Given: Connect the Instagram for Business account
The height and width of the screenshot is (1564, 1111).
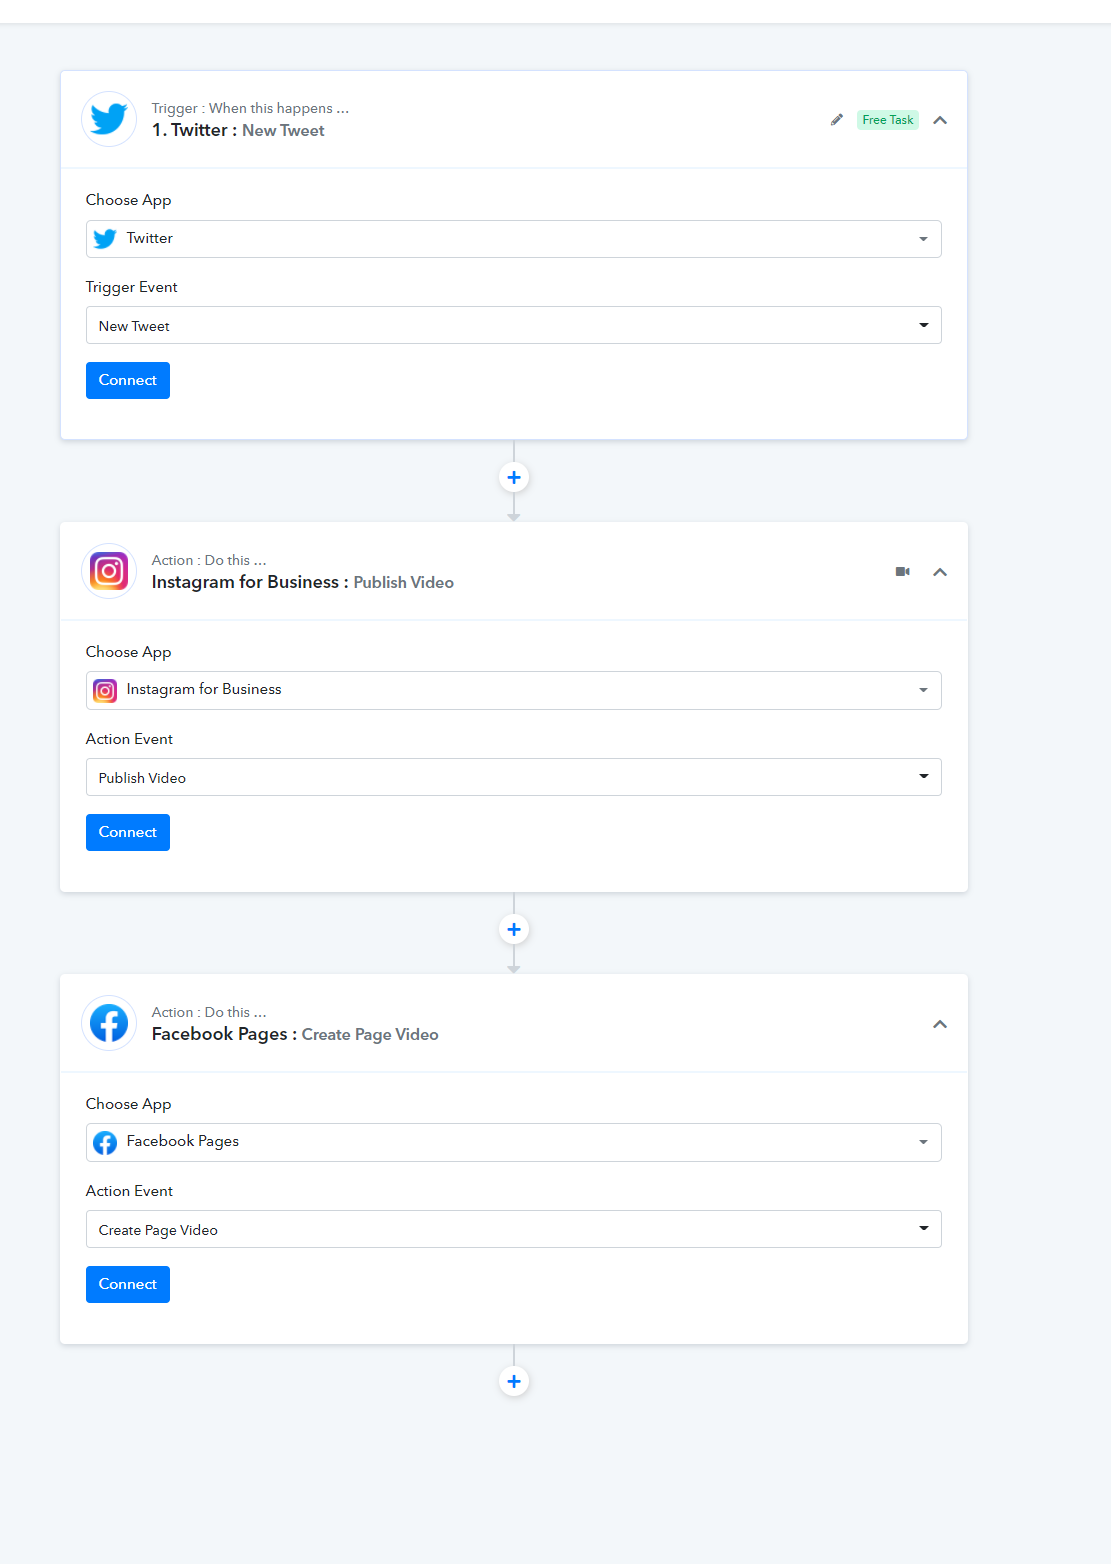Looking at the screenshot, I should tap(128, 832).
